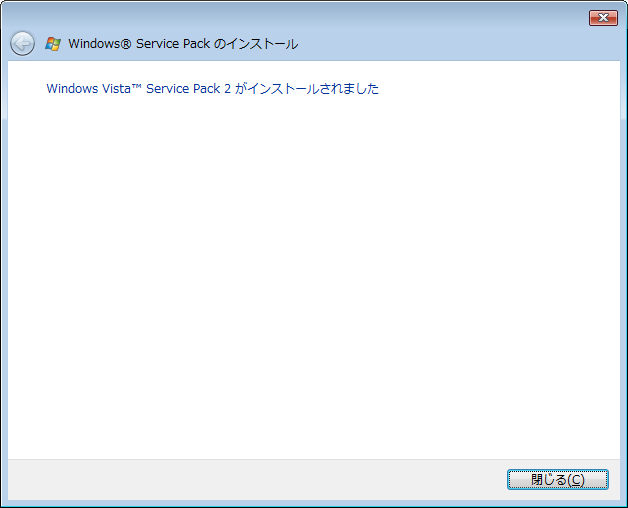Click the number 2 in the message
The width and height of the screenshot is (628, 508).
pyautogui.click(x=227, y=89)
